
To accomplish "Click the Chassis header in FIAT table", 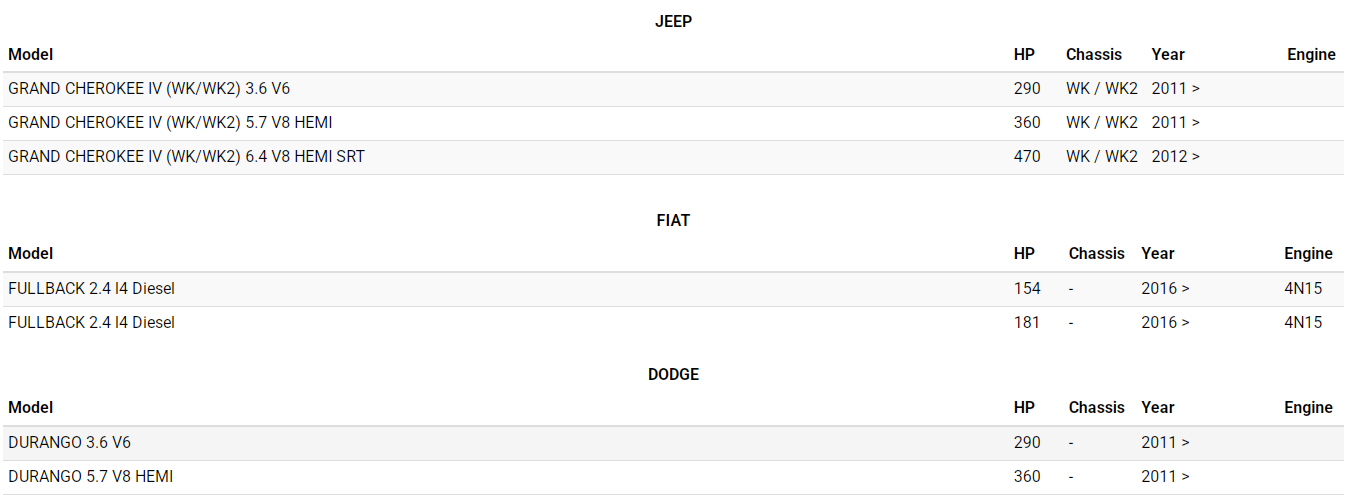I will (1096, 253).
